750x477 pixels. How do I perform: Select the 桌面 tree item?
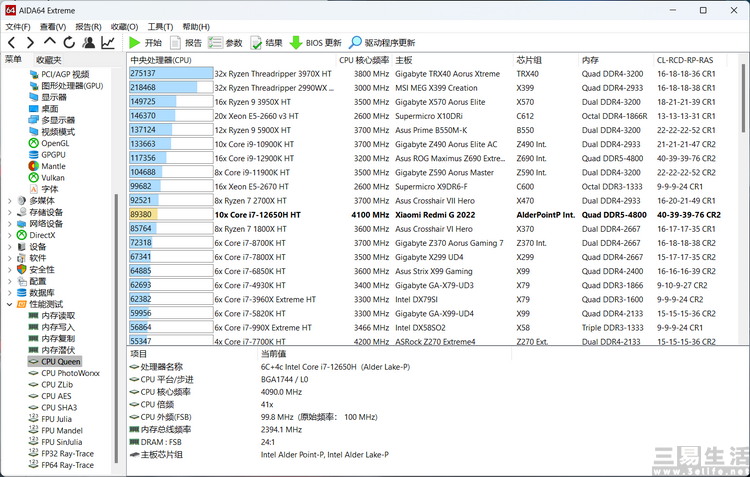[44, 109]
